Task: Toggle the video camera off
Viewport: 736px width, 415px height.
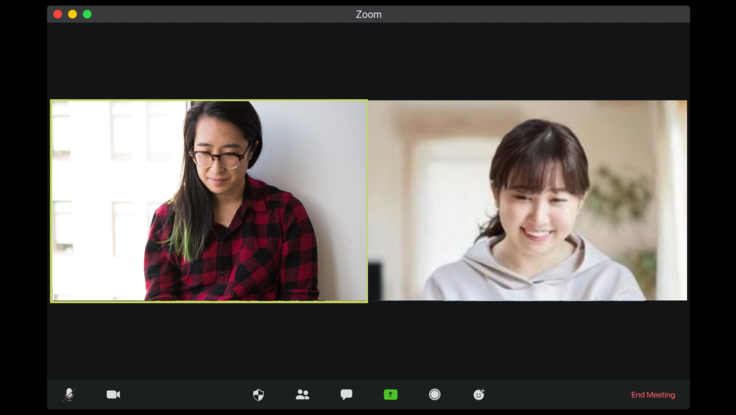Action: 113,394
